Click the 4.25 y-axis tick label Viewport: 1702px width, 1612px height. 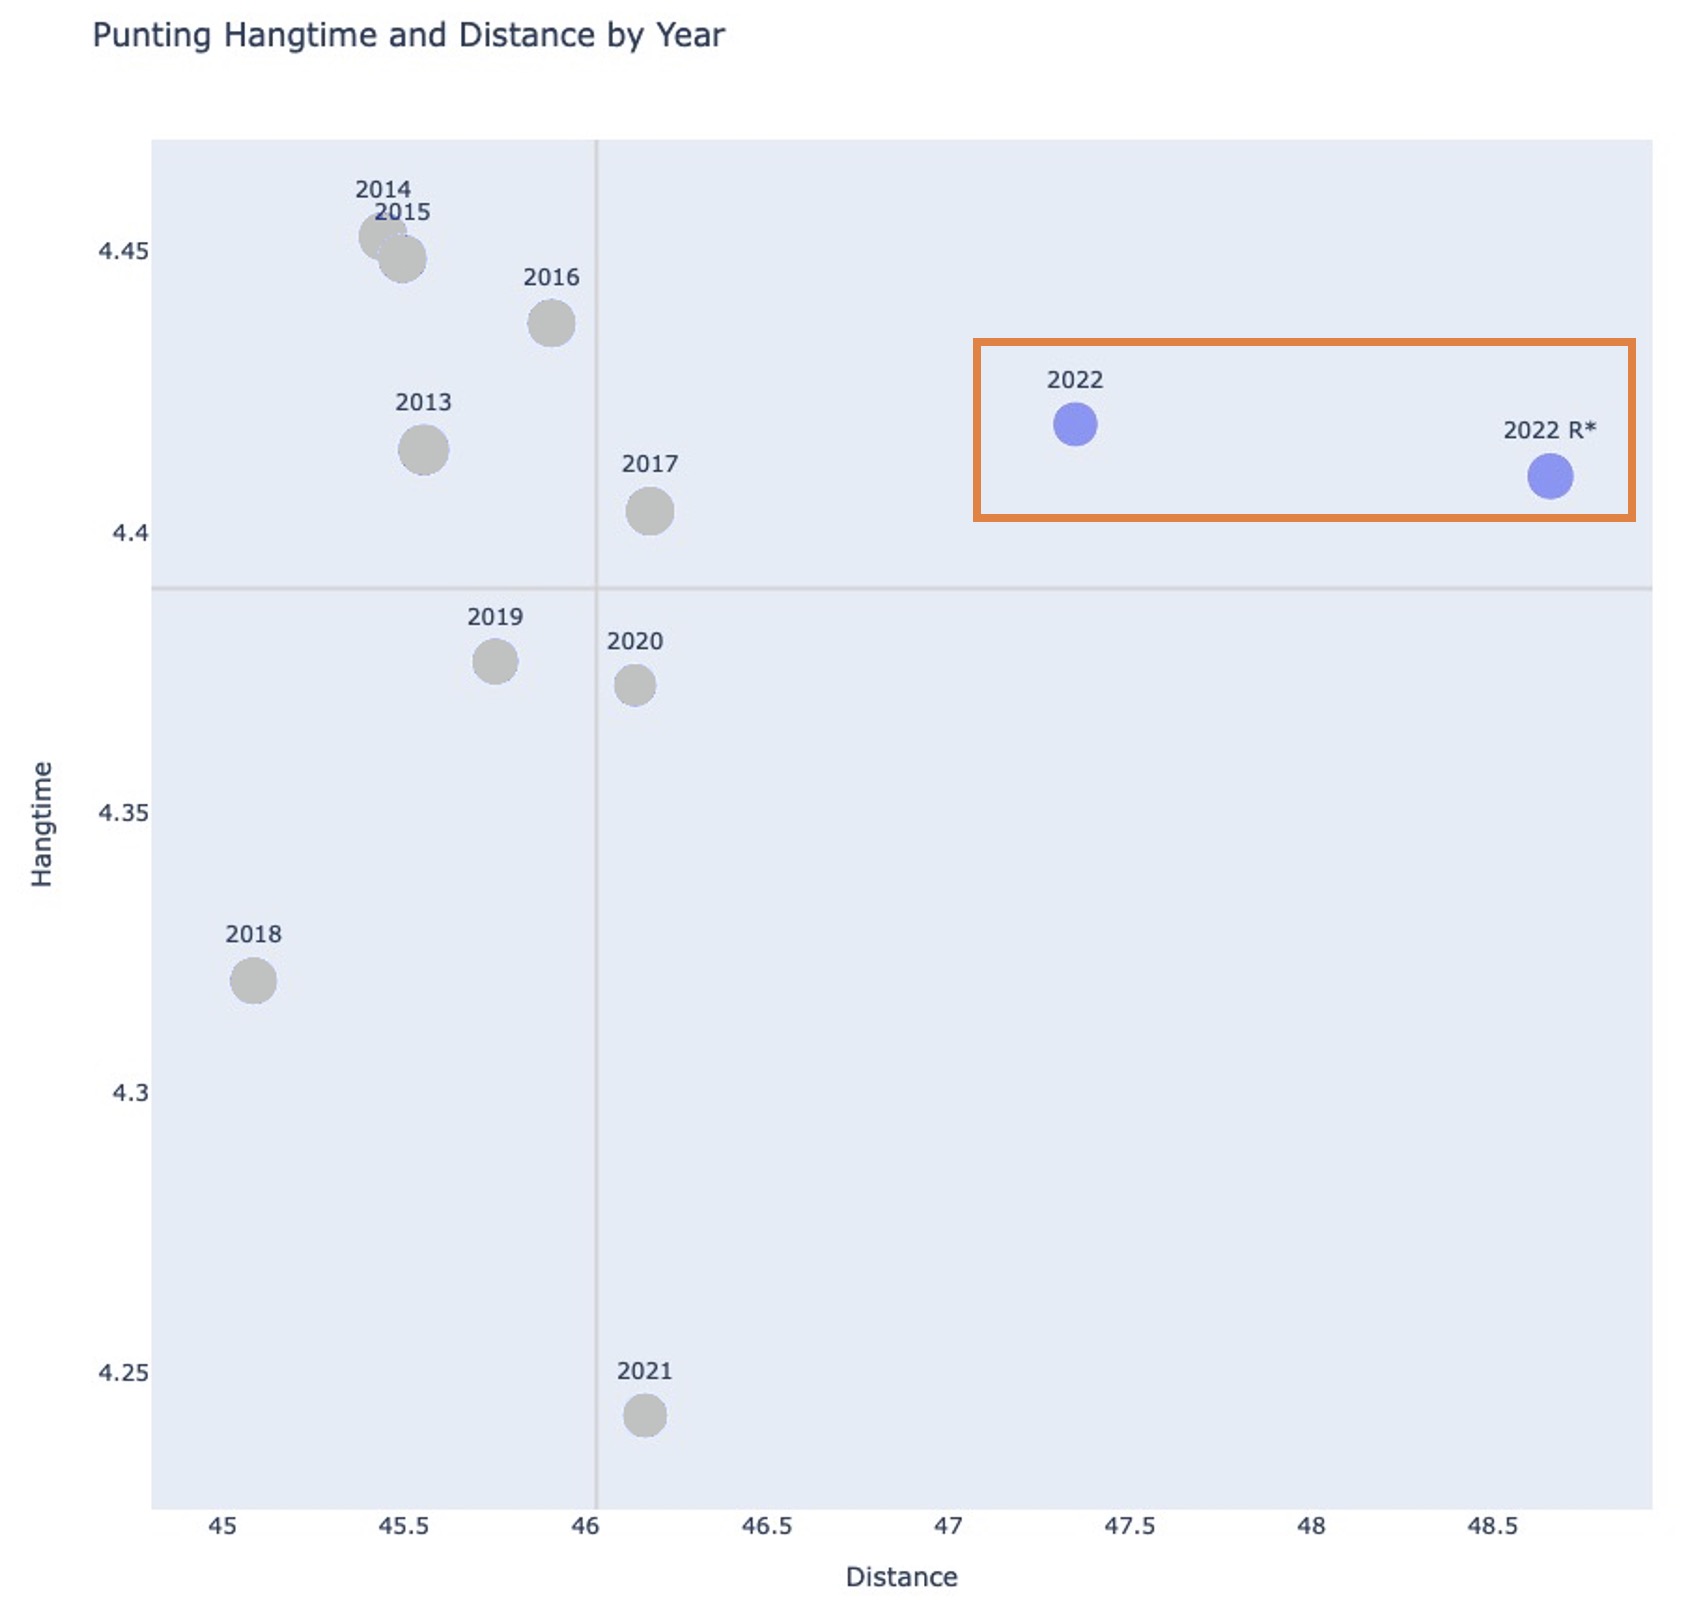pyautogui.click(x=123, y=1373)
